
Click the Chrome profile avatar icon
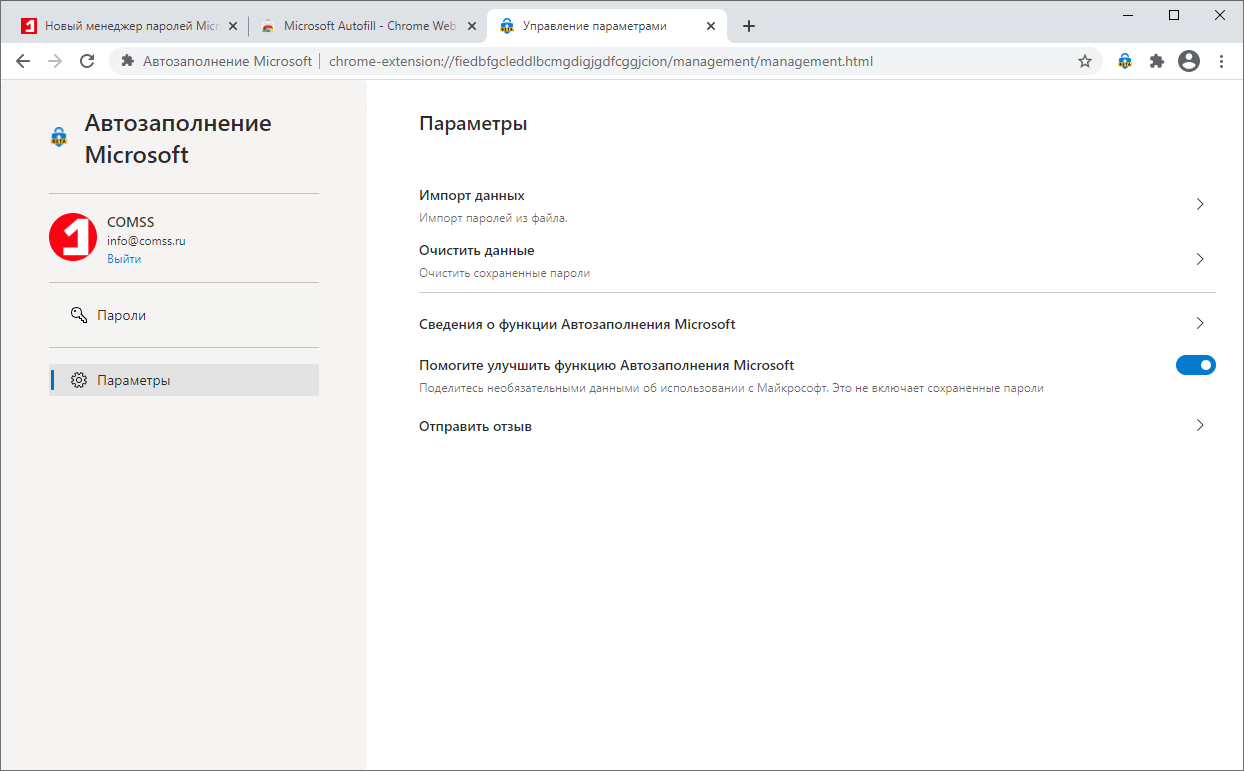[1189, 61]
